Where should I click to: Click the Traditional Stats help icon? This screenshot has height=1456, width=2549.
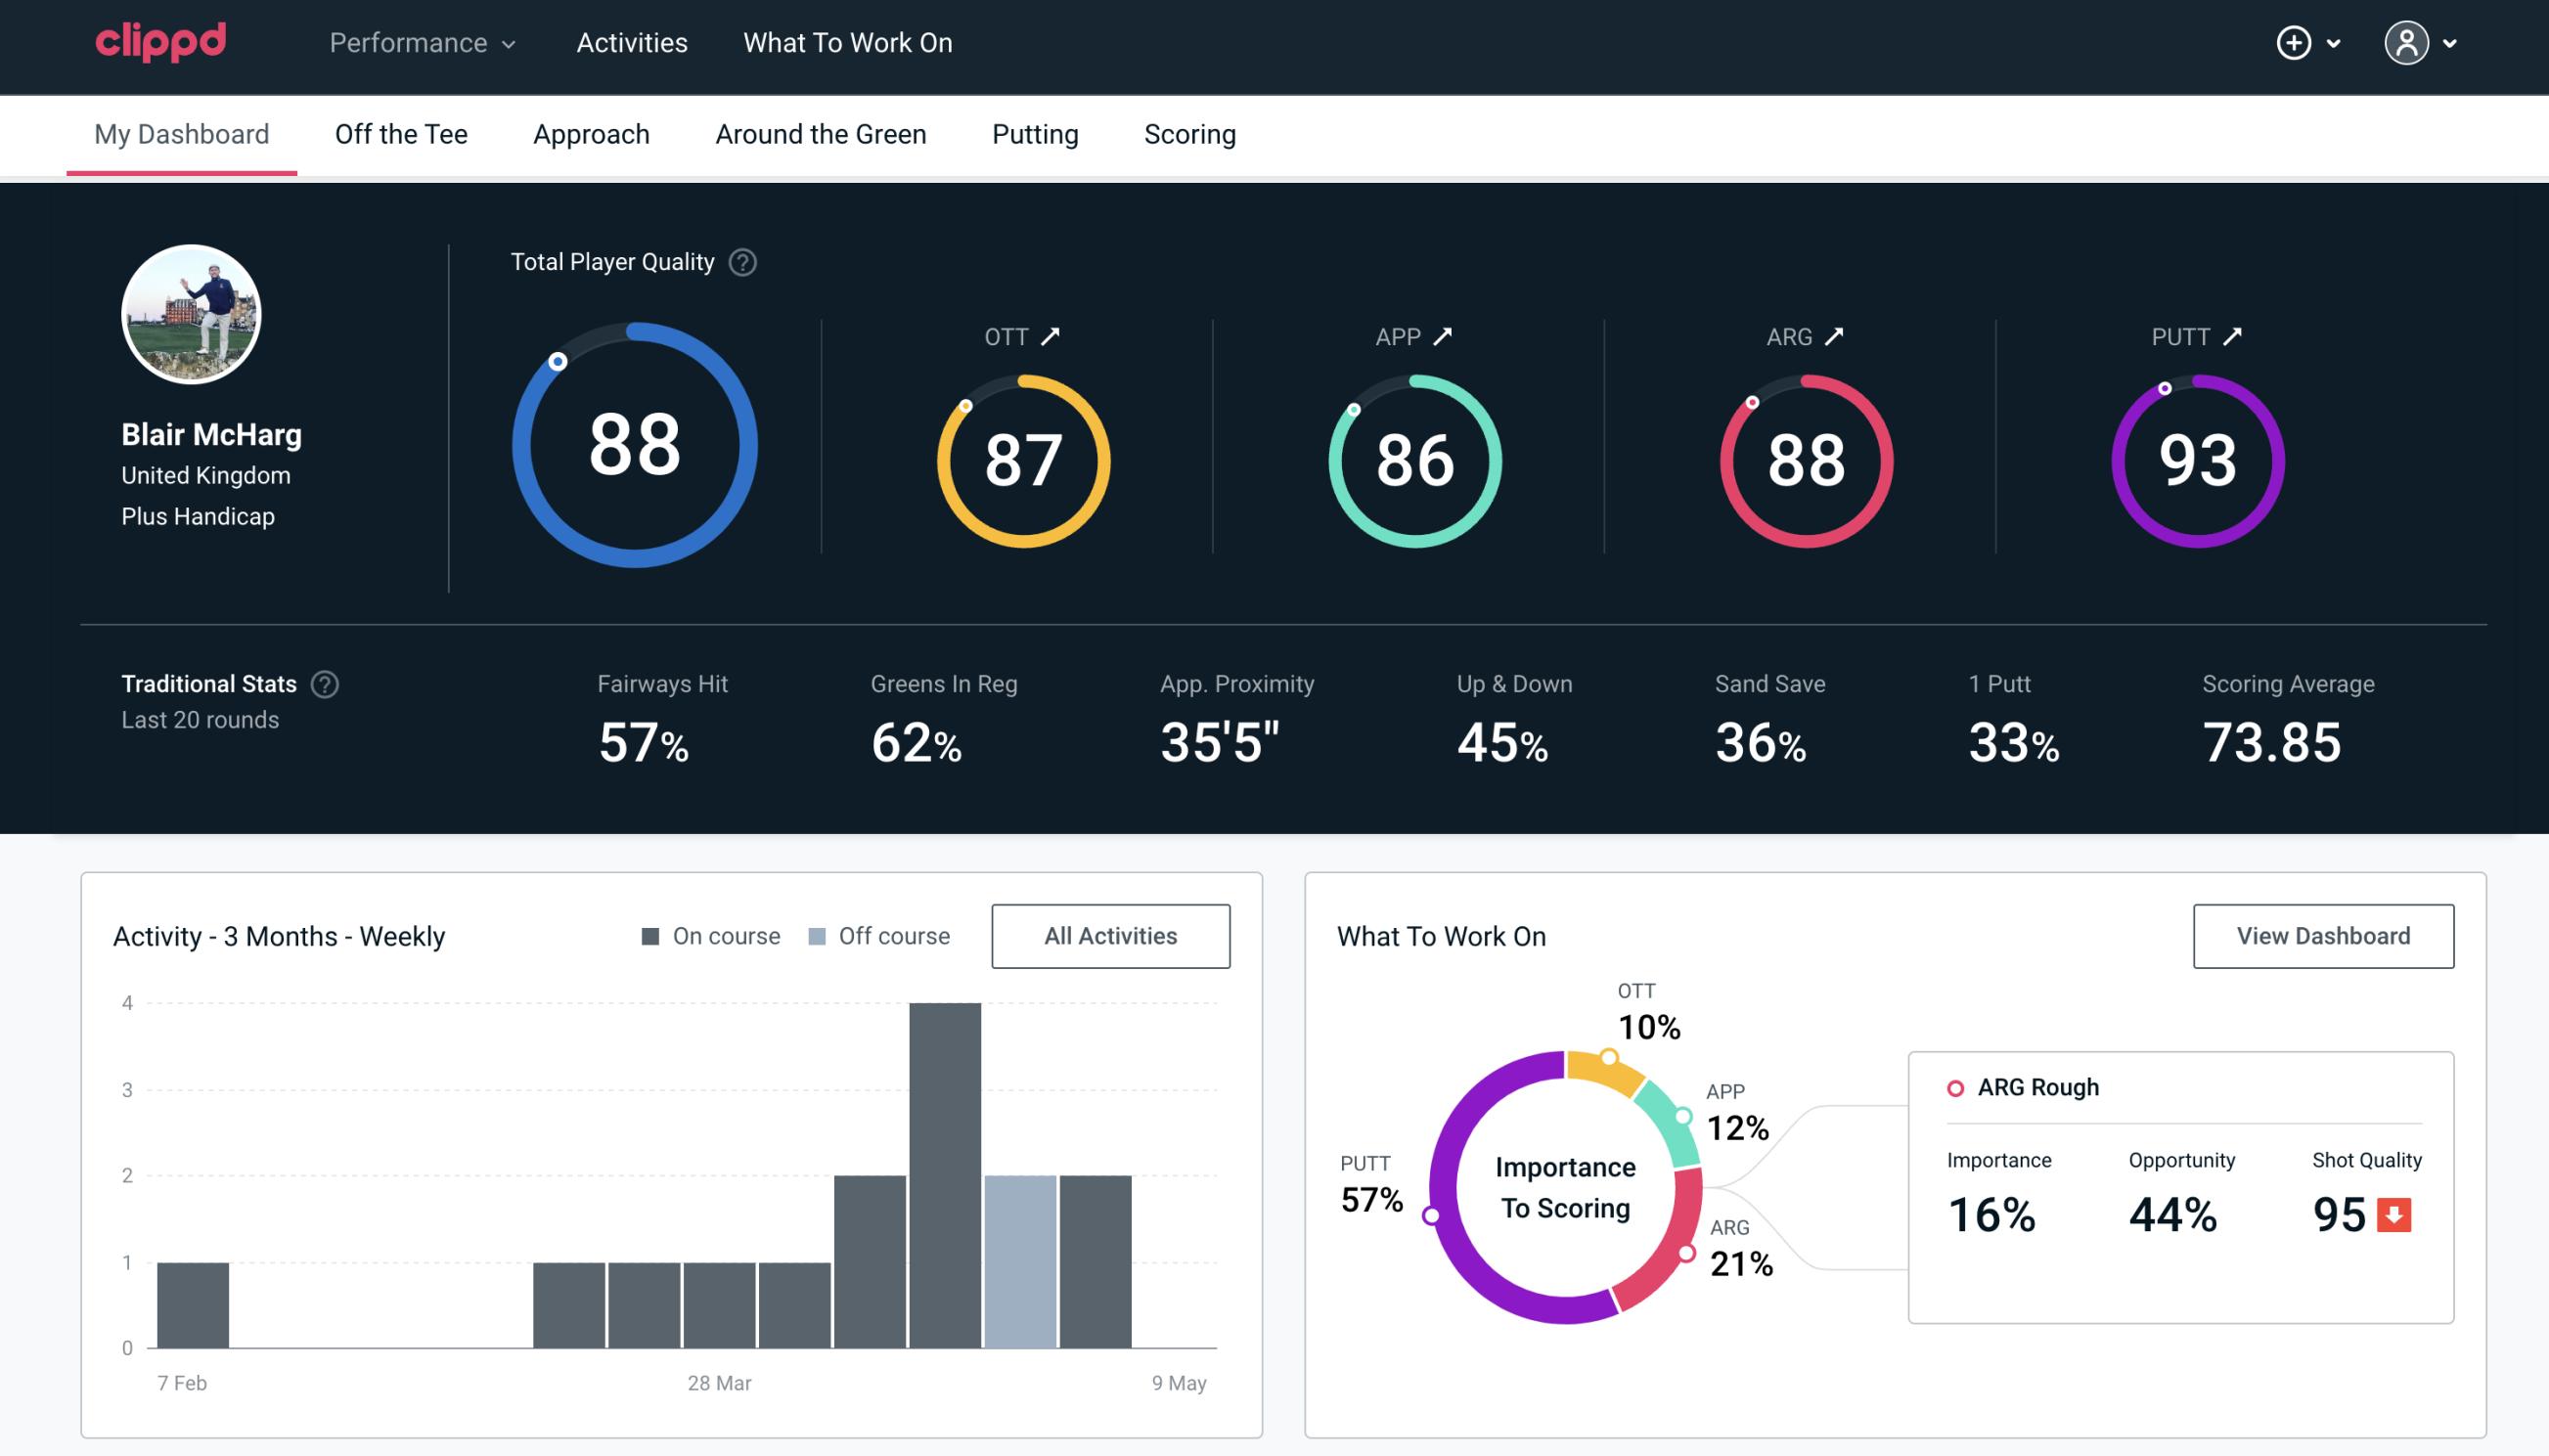[326, 683]
